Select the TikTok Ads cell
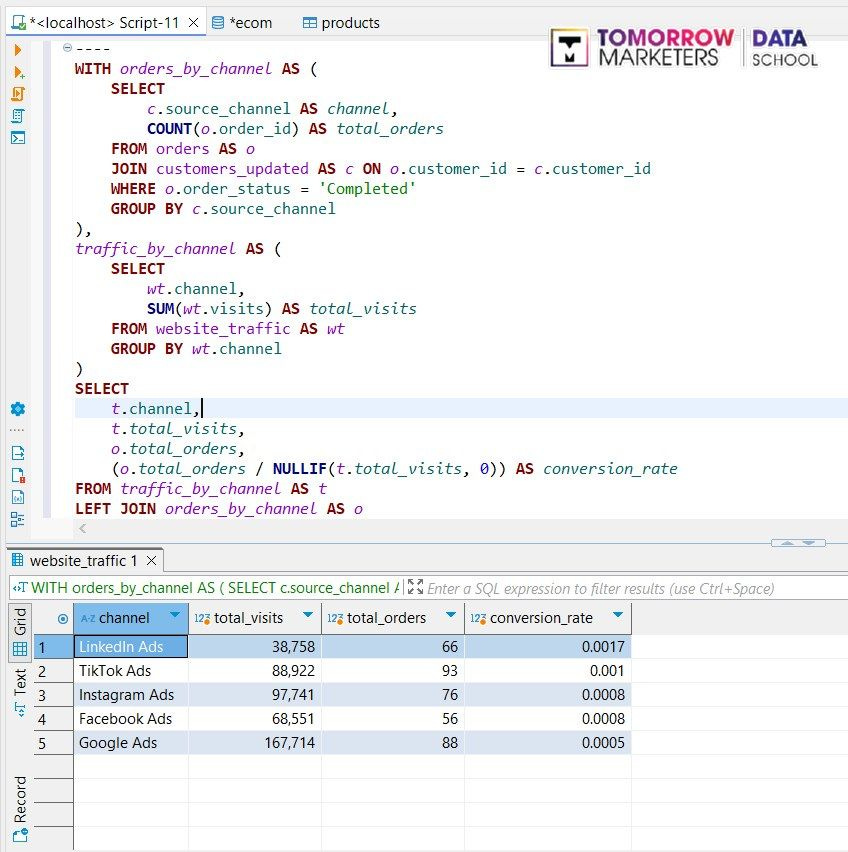This screenshot has height=852, width=848. click(x=131, y=671)
